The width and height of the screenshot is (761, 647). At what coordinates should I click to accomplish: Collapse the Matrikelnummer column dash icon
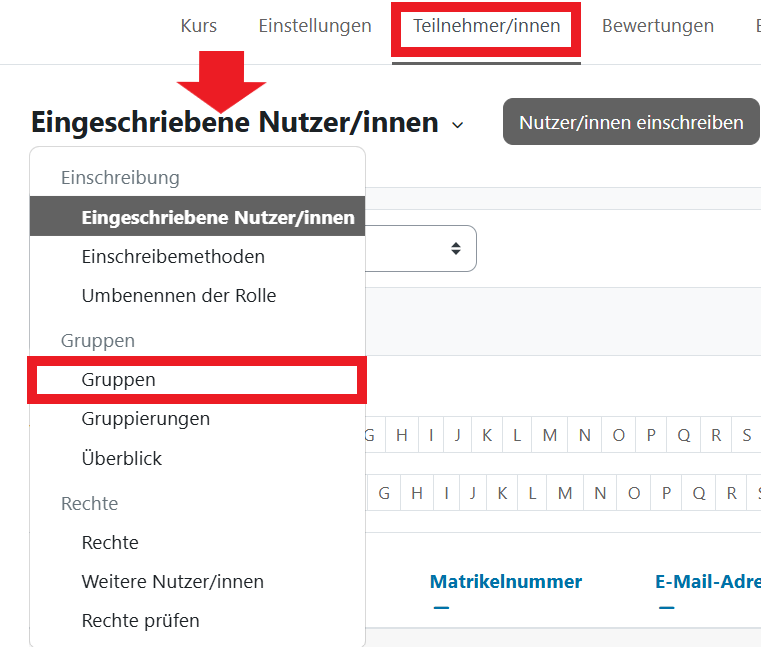point(441,607)
